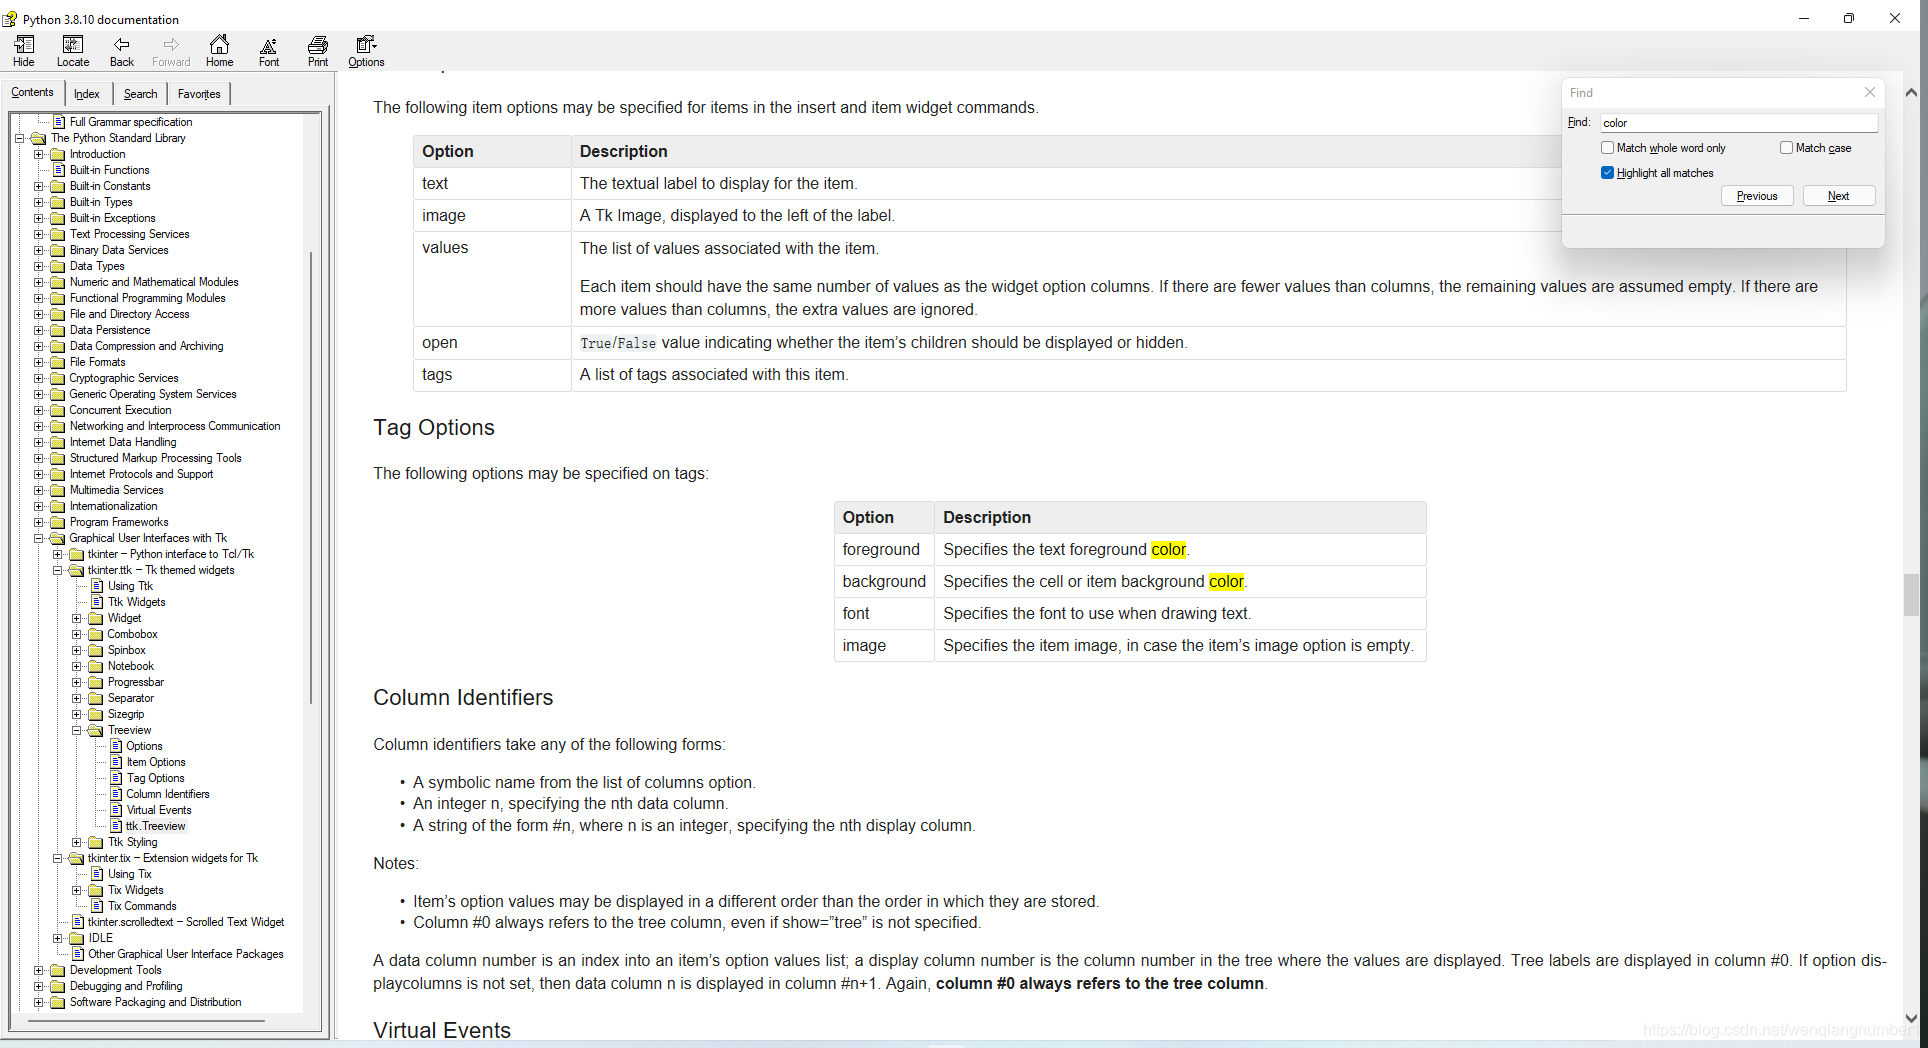The height and width of the screenshot is (1048, 1928).
Task: Uncheck Highlight all matches
Action: [x=1608, y=173]
